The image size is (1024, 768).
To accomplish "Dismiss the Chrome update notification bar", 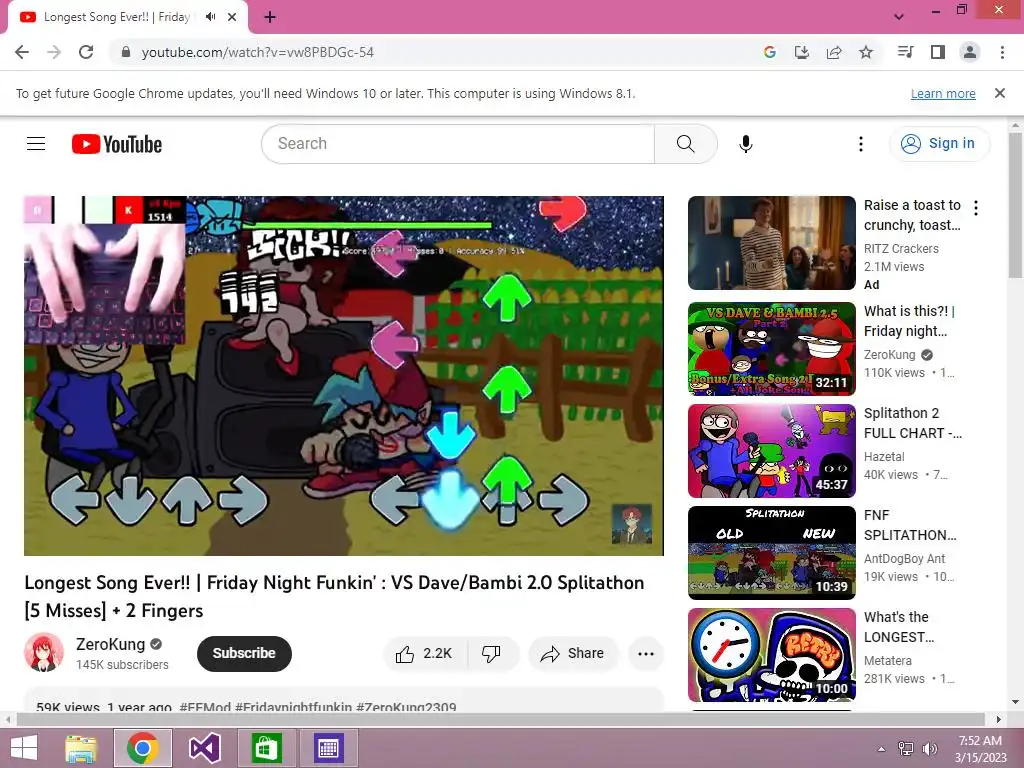I will click(1000, 93).
